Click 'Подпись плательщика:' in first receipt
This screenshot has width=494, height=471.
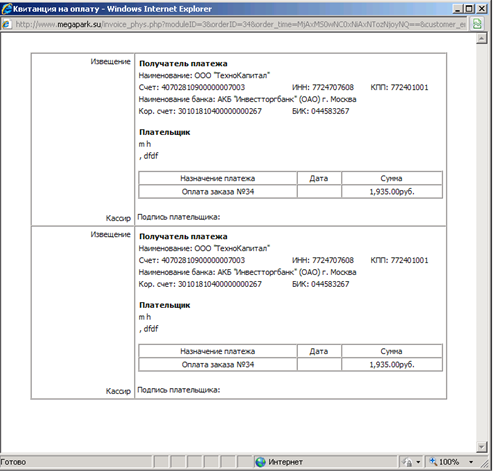tap(179, 217)
